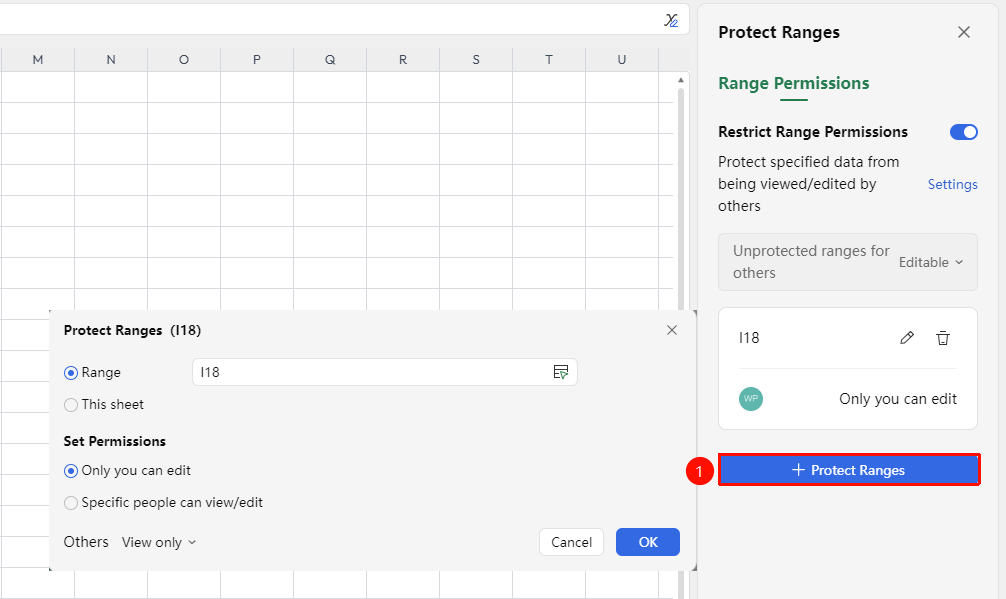The width and height of the screenshot is (1006, 599).
Task: Select column R header
Action: 403,60
